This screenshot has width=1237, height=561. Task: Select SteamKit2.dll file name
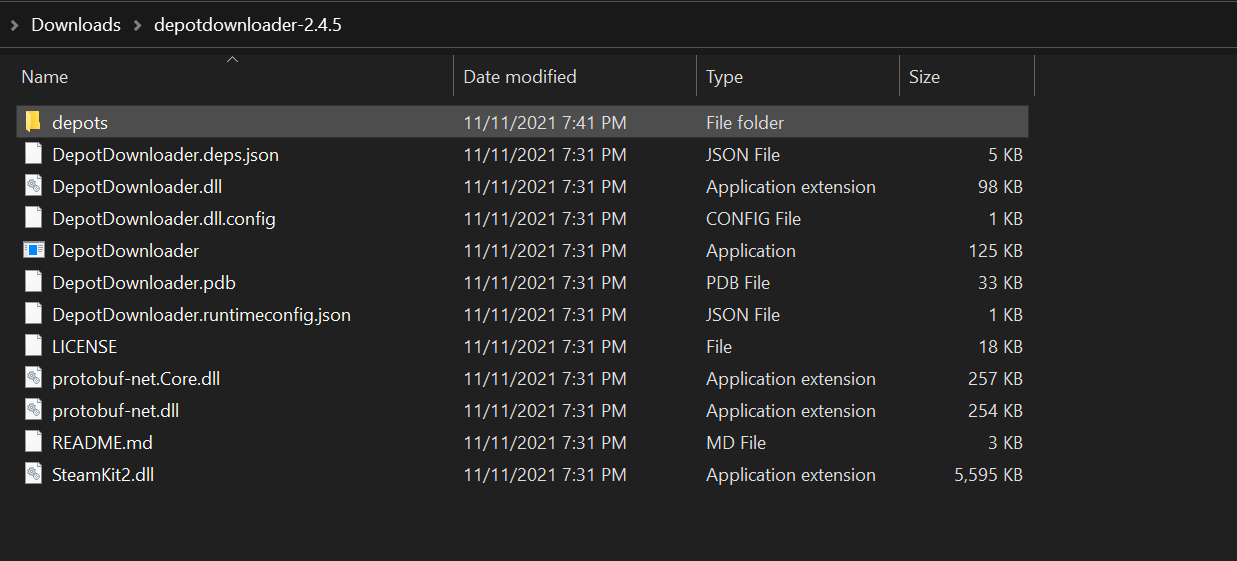tap(103, 475)
